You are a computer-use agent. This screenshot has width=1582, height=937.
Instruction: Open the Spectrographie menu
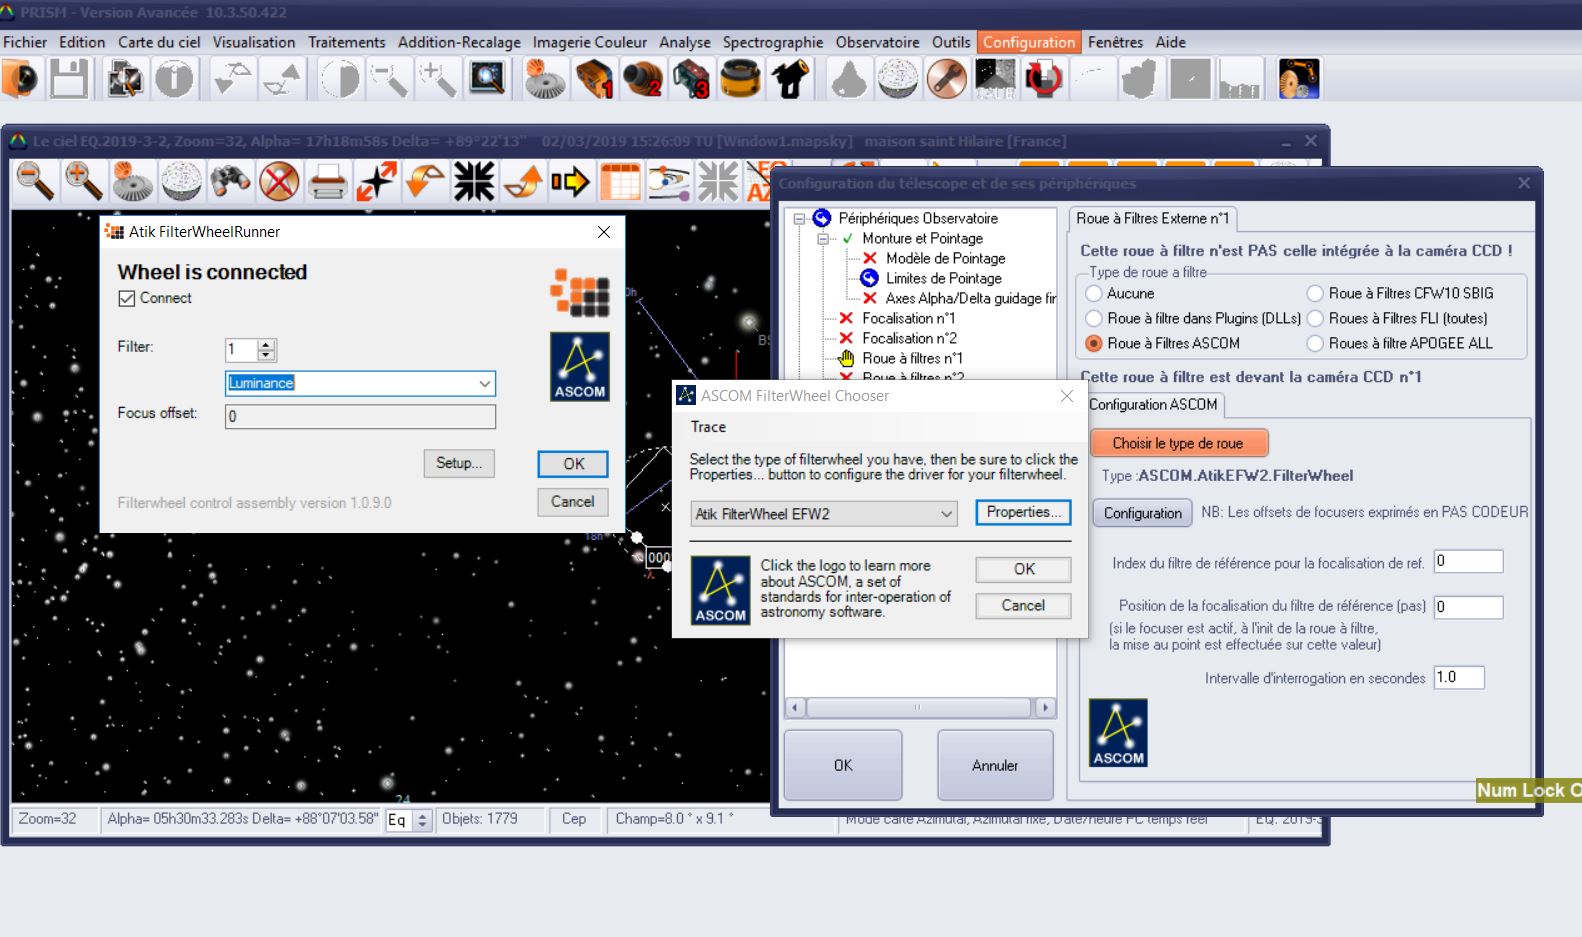[x=772, y=42]
